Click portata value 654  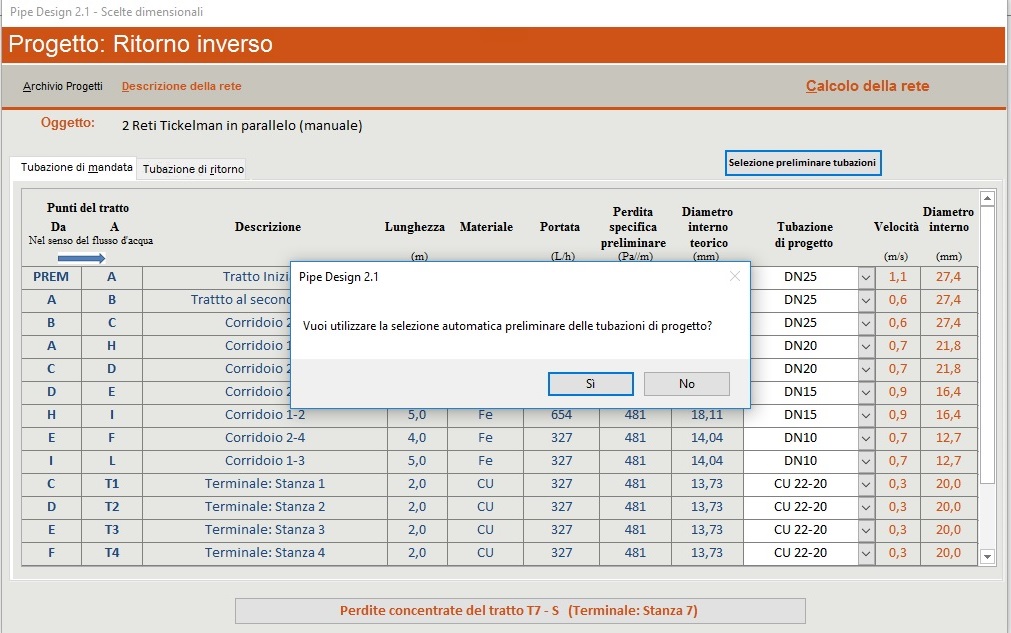click(x=562, y=415)
